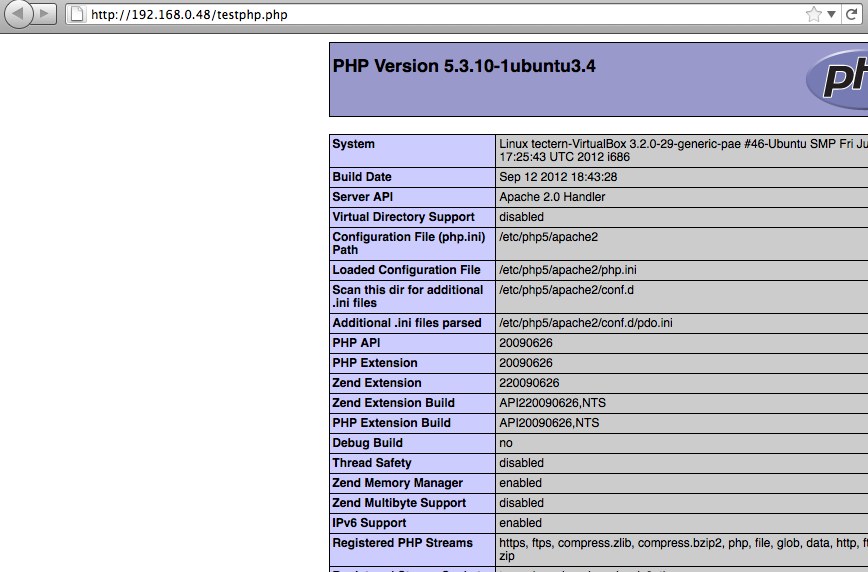Image resolution: width=868 pixels, height=572 pixels.
Task: Select the value Sep 12 2012 18:43:28
Action: tap(558, 177)
